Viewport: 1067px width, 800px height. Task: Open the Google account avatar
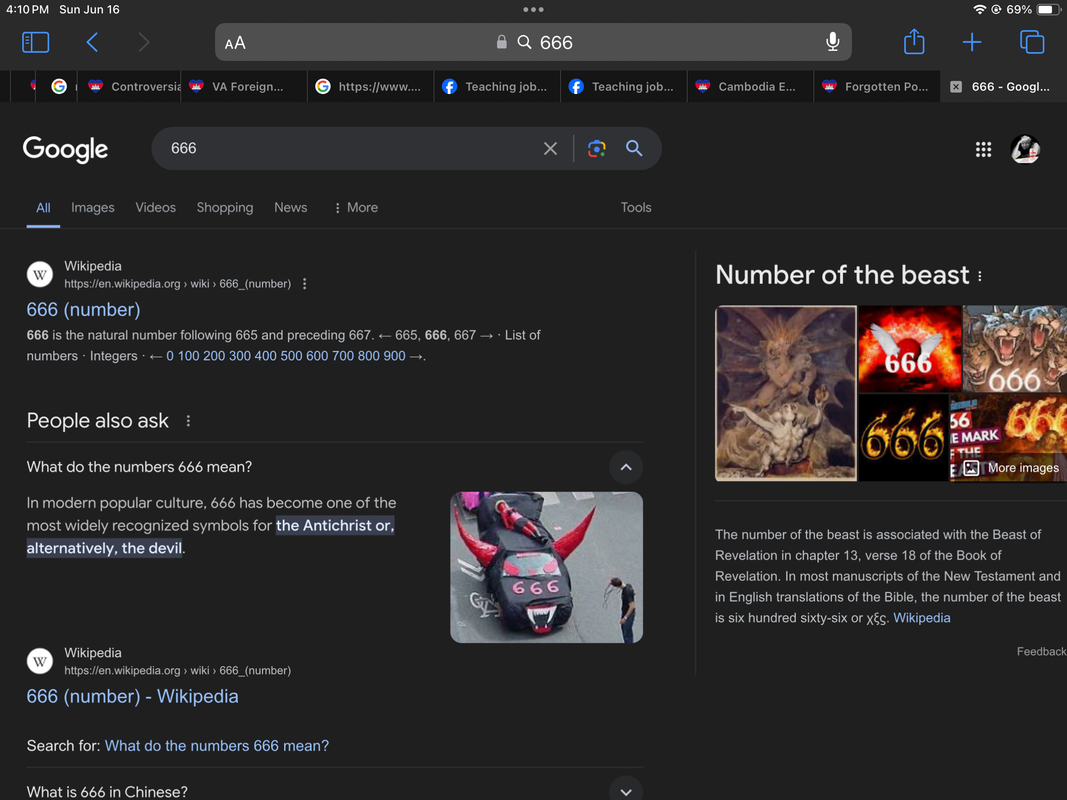click(1025, 149)
